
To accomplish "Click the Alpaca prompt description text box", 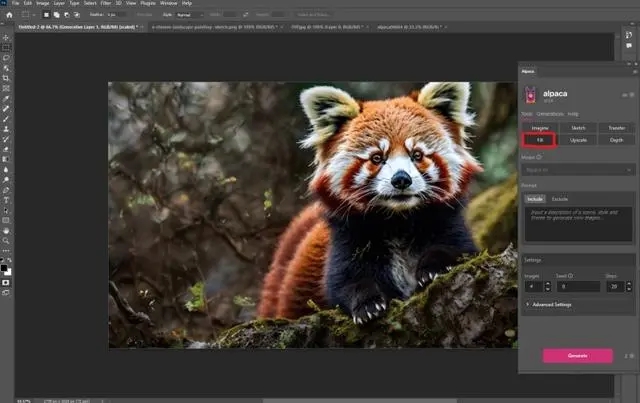I will tap(578, 224).
